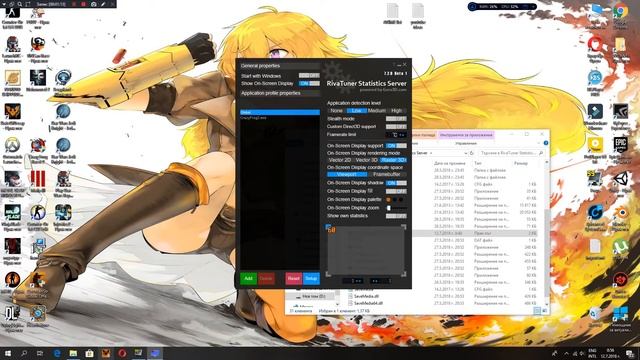Click the Reset button in RivaTuner
This screenshot has width=640, height=360.
coord(293,278)
